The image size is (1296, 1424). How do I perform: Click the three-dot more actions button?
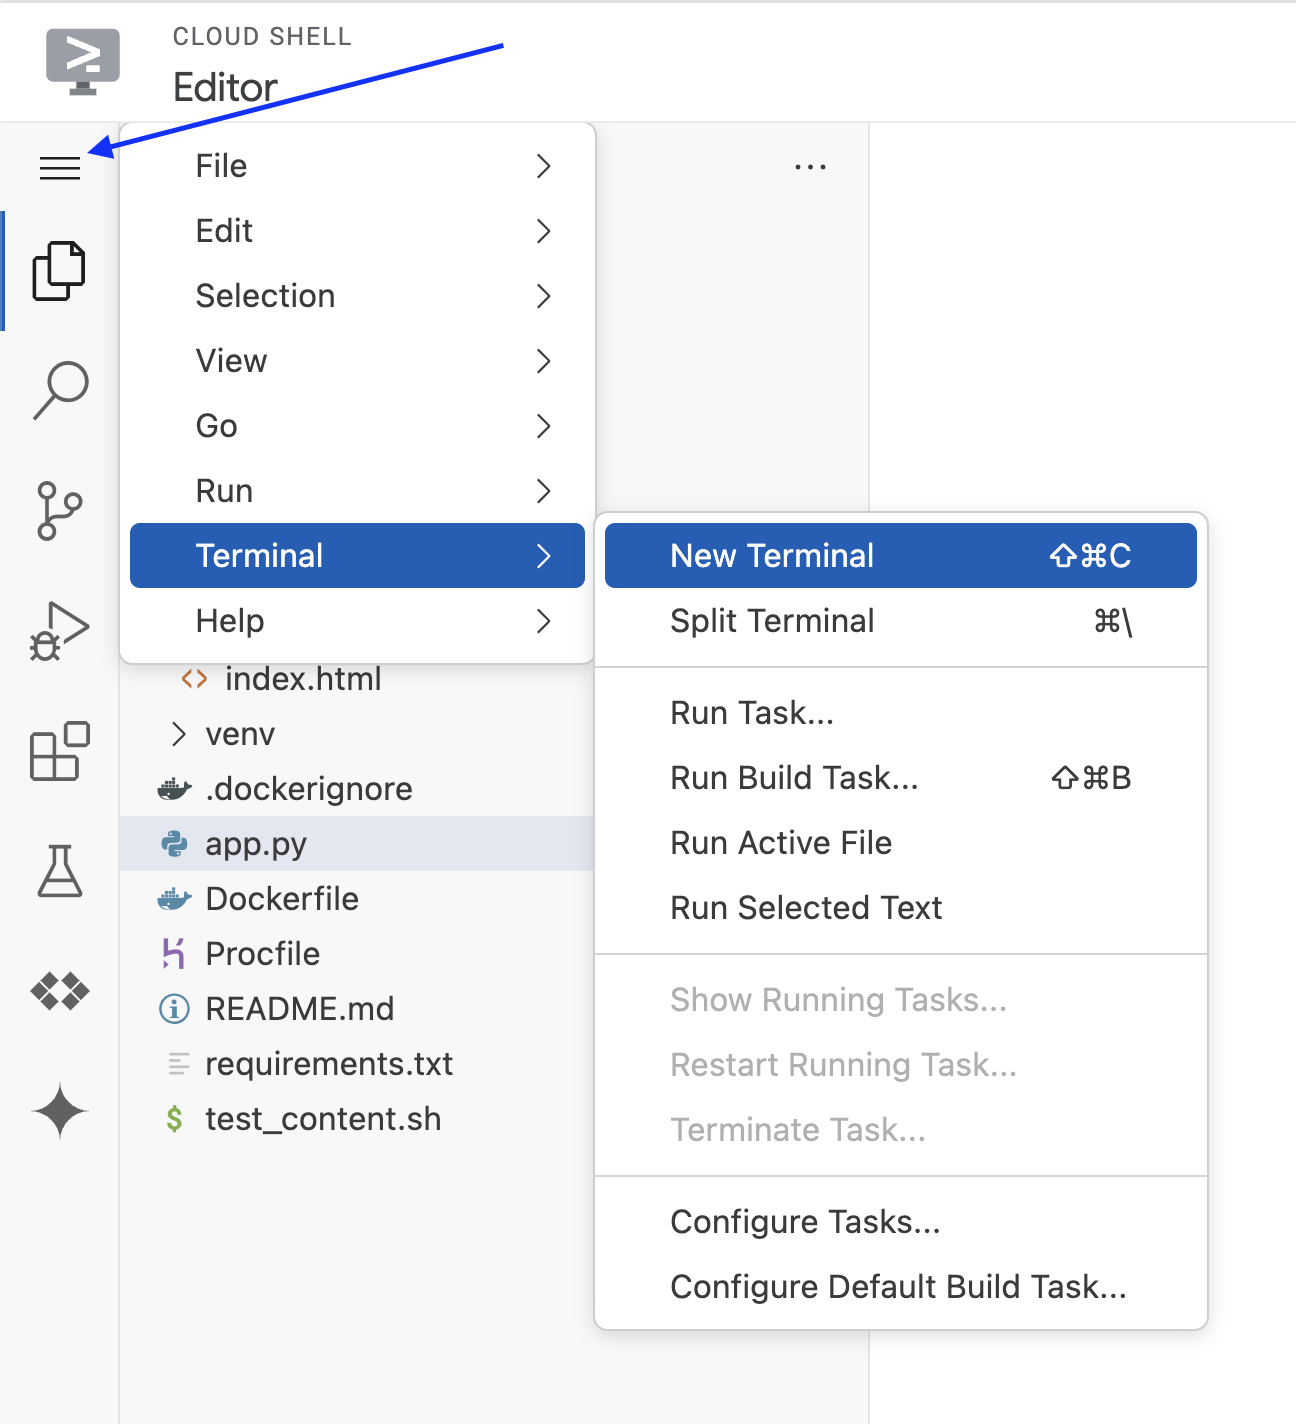[x=810, y=167]
